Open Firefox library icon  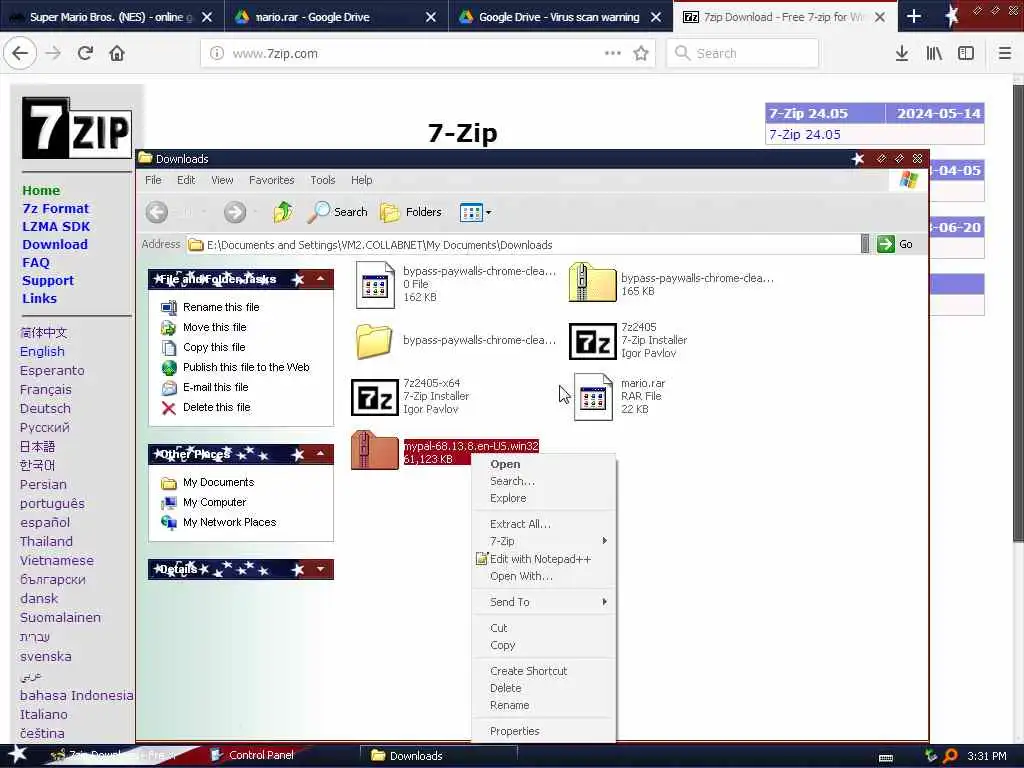[x=934, y=54]
